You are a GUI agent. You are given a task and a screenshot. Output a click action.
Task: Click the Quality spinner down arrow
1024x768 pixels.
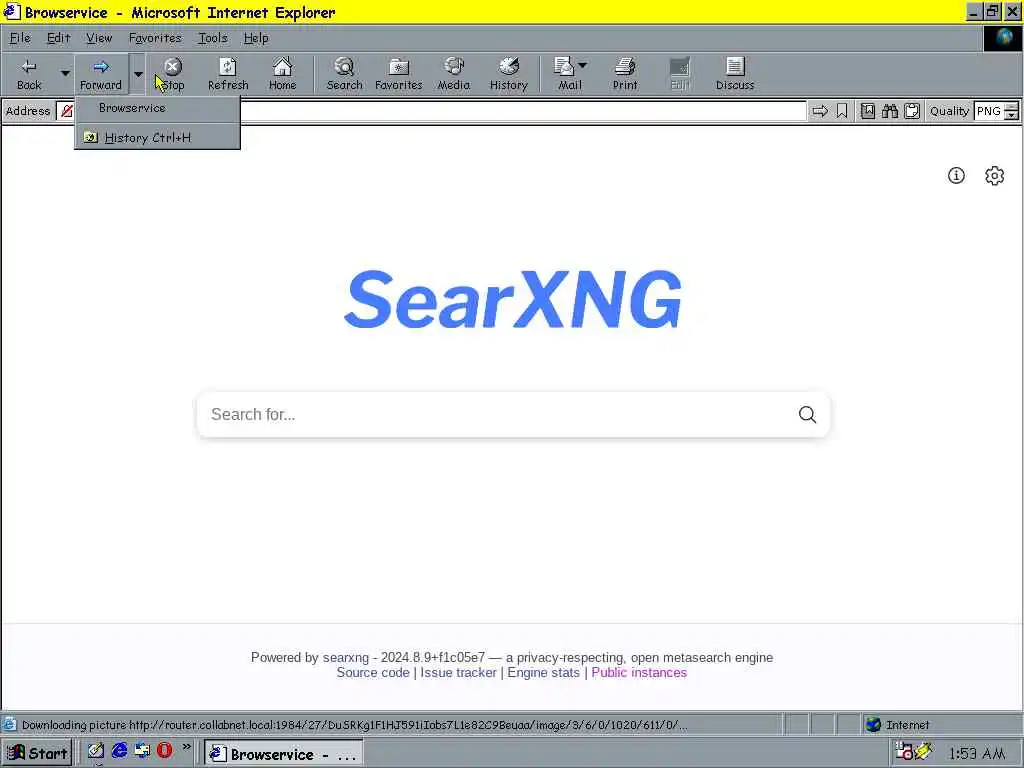1012,116
